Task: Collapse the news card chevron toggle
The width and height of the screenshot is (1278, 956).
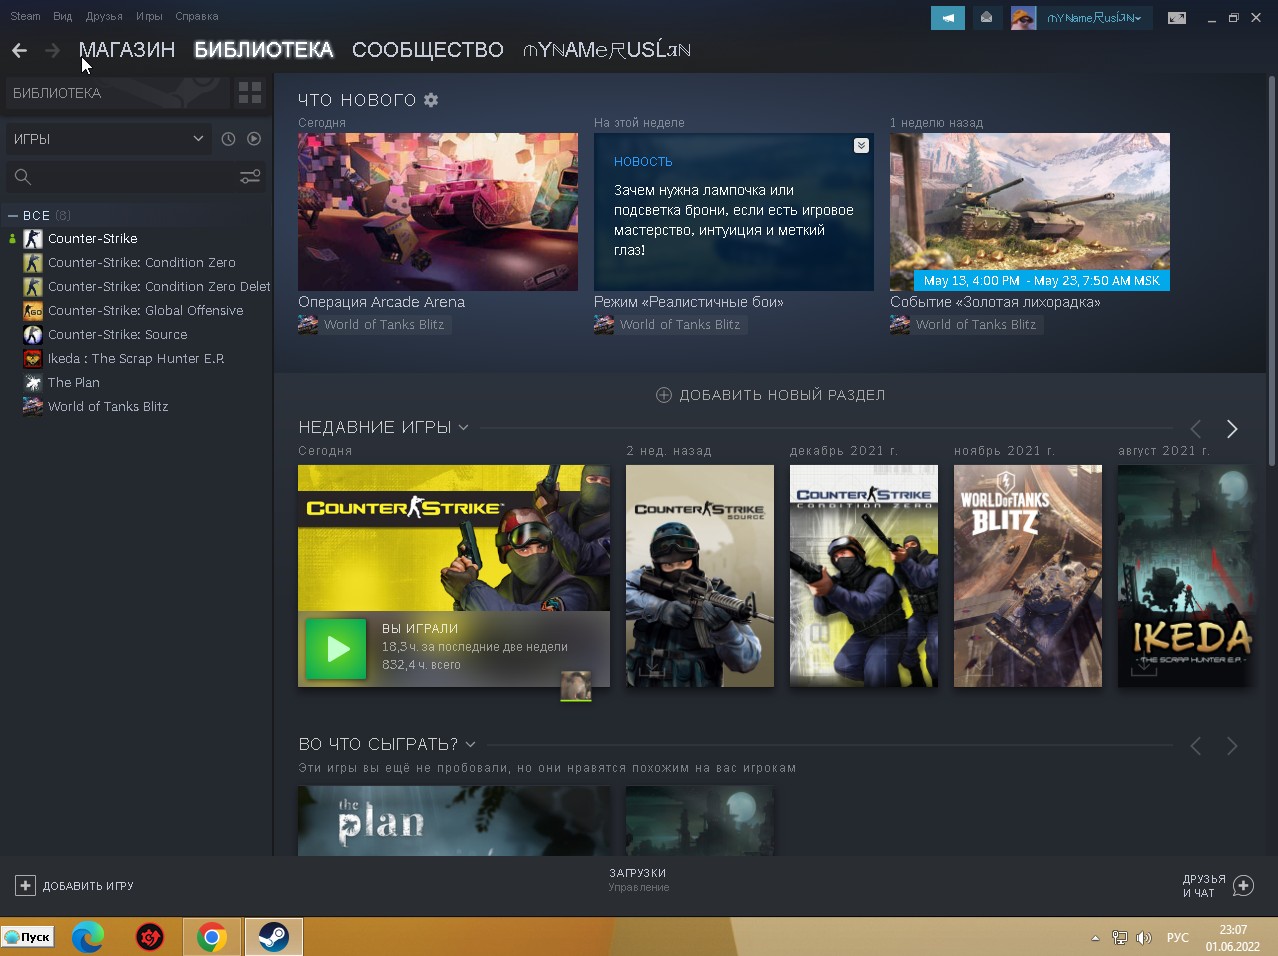Action: tap(861, 146)
